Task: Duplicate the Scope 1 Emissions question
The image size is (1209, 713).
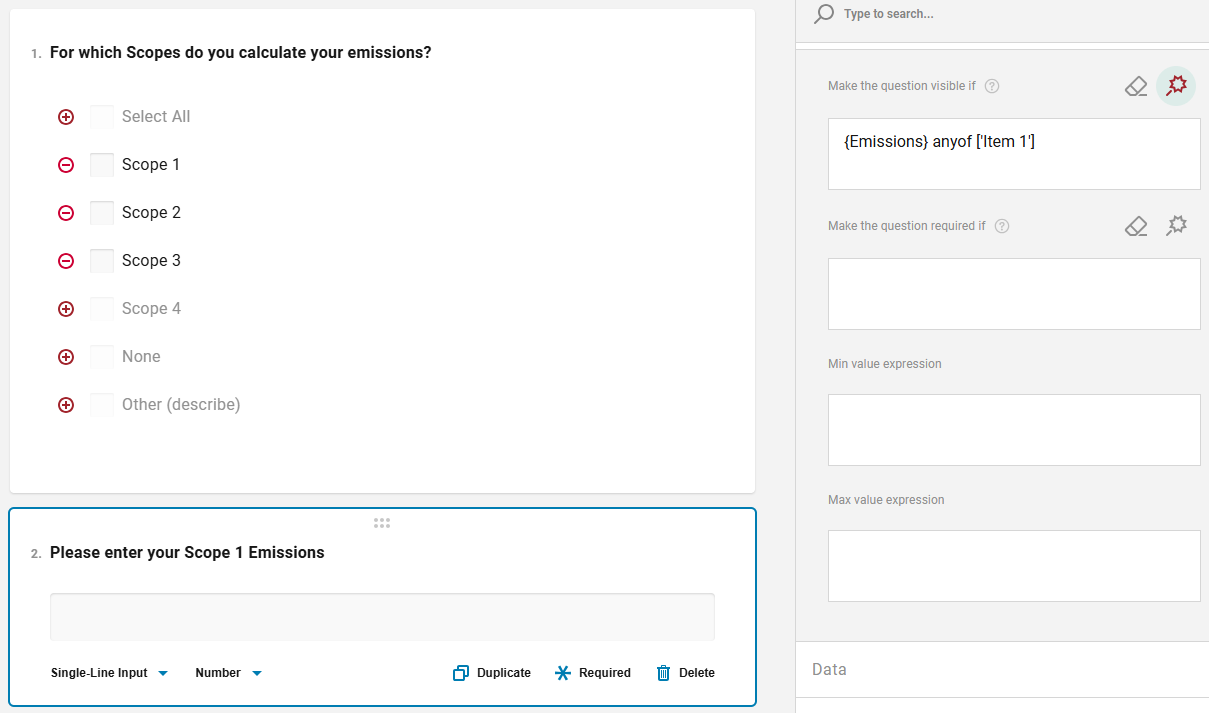Action: tap(492, 673)
